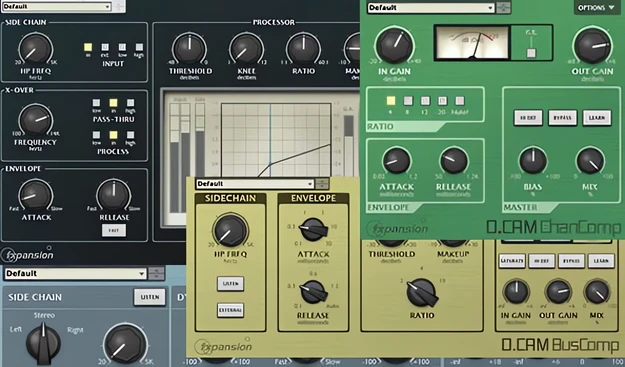Click the G.R. meter switch in ChanComp
This screenshot has width=625, height=367.
click(x=531, y=53)
